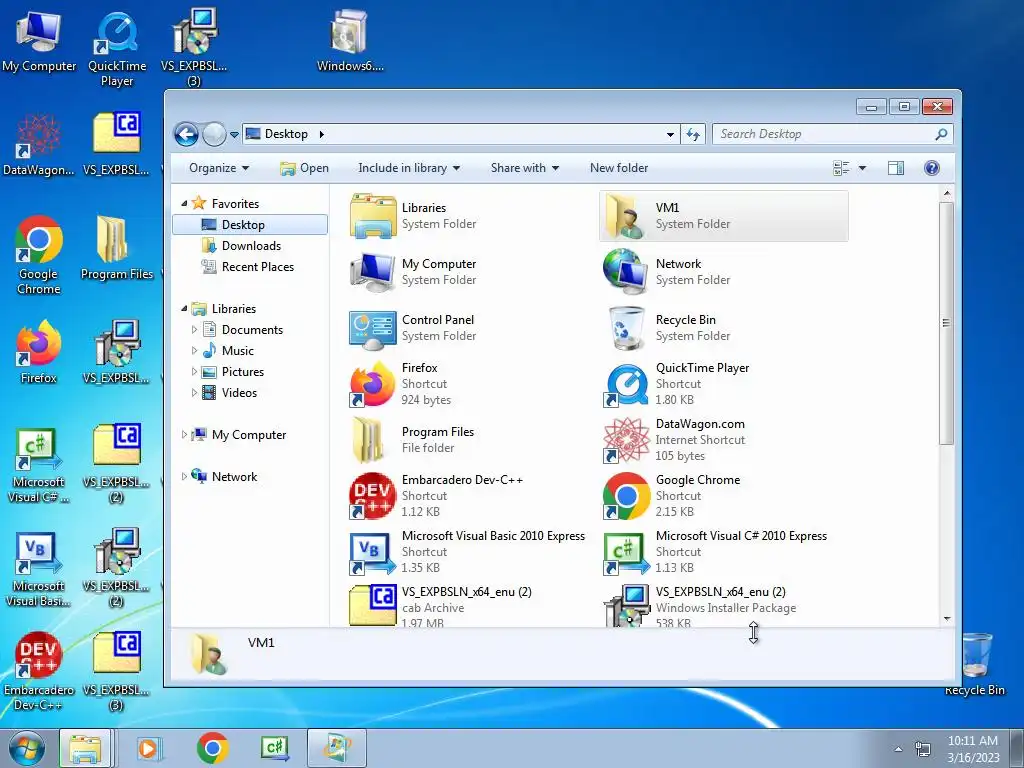Select the Network system folder icon
Viewport: 1024px width, 768px height.
pos(625,272)
